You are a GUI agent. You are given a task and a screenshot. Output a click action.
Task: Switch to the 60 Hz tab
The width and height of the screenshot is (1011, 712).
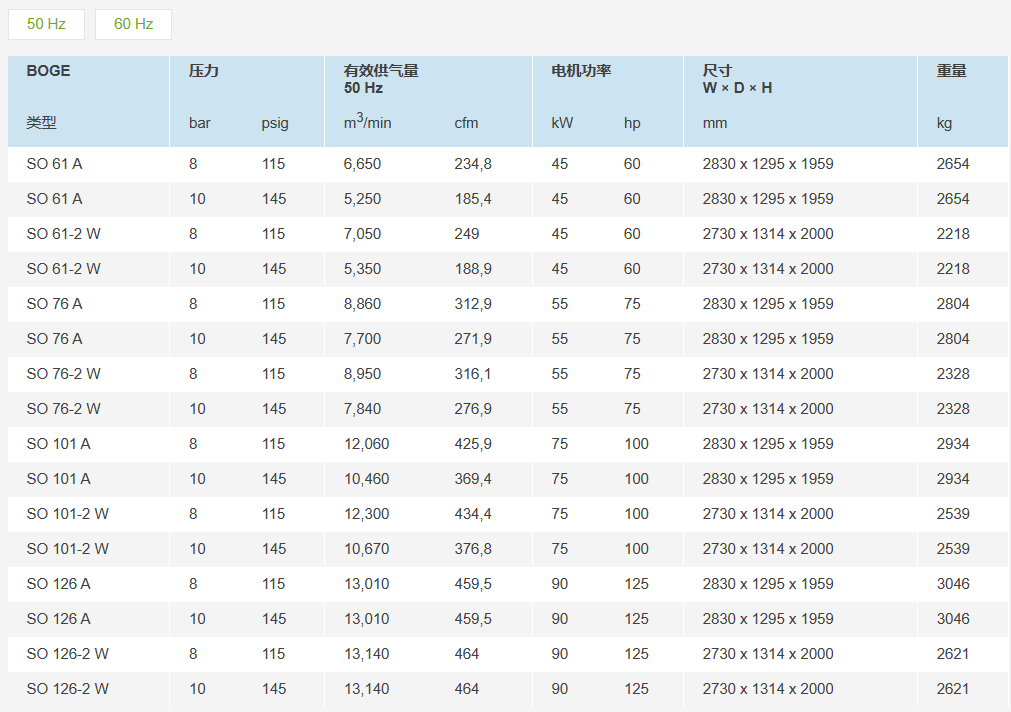[x=133, y=24]
